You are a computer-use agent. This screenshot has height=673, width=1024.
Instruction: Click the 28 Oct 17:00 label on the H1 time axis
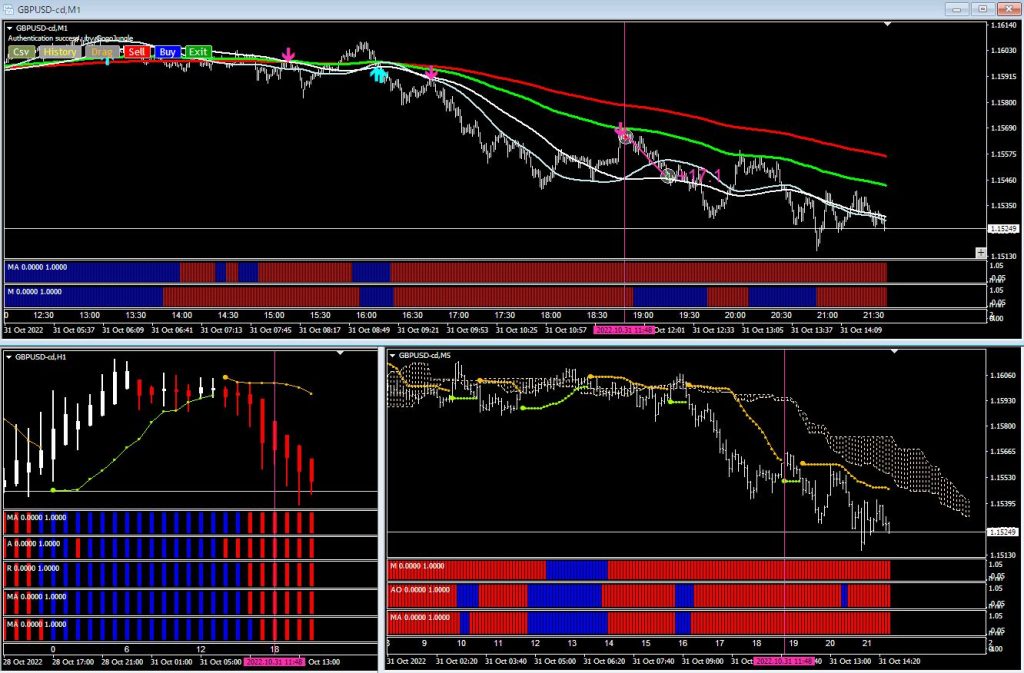click(74, 662)
